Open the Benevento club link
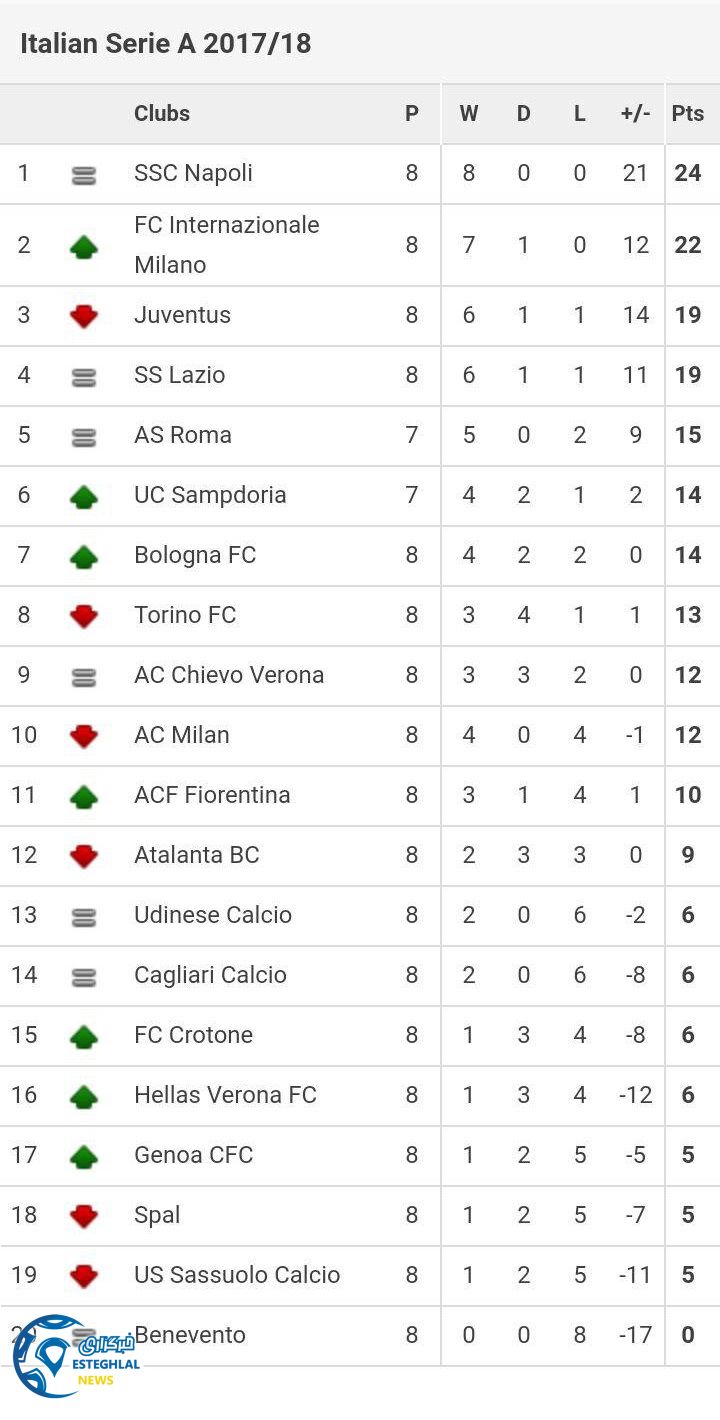This screenshot has height=1420, width=720. tap(190, 1334)
